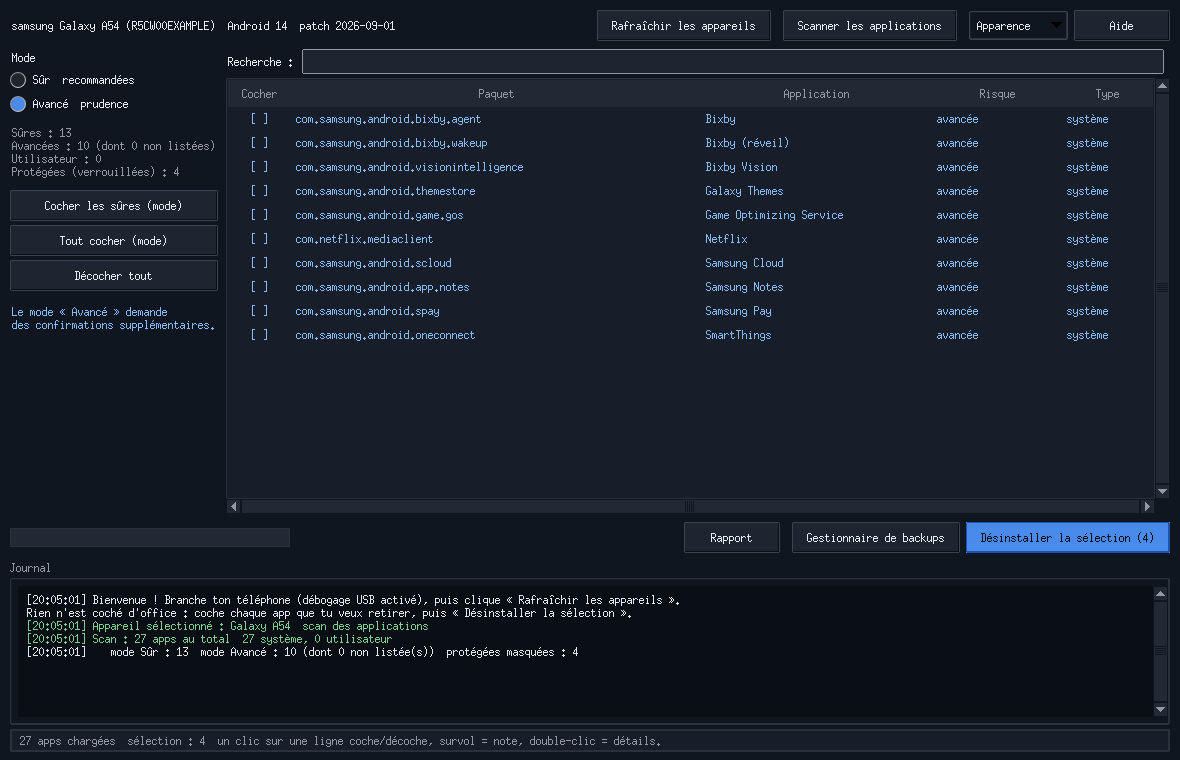Click the 'Samsung Pay' application name
This screenshot has height=760, width=1180.
[x=738, y=311]
